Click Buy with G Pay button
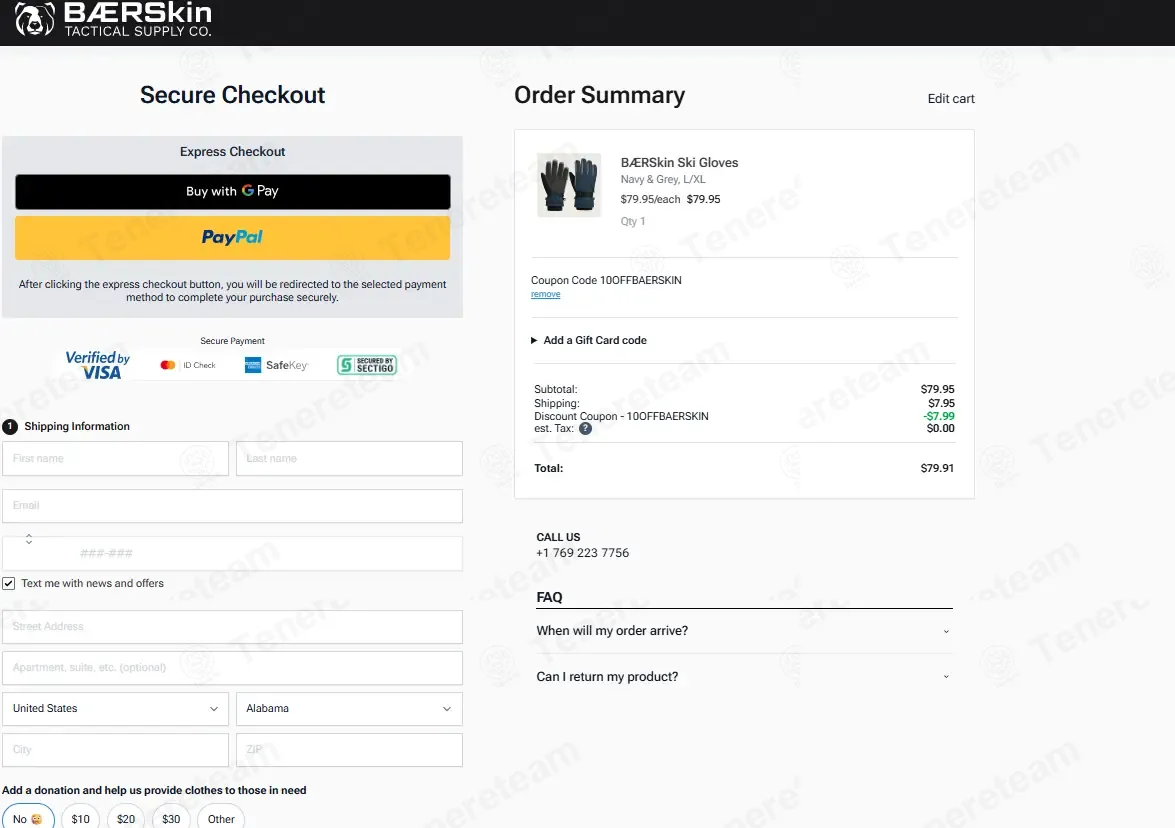1175x828 pixels. (232, 192)
